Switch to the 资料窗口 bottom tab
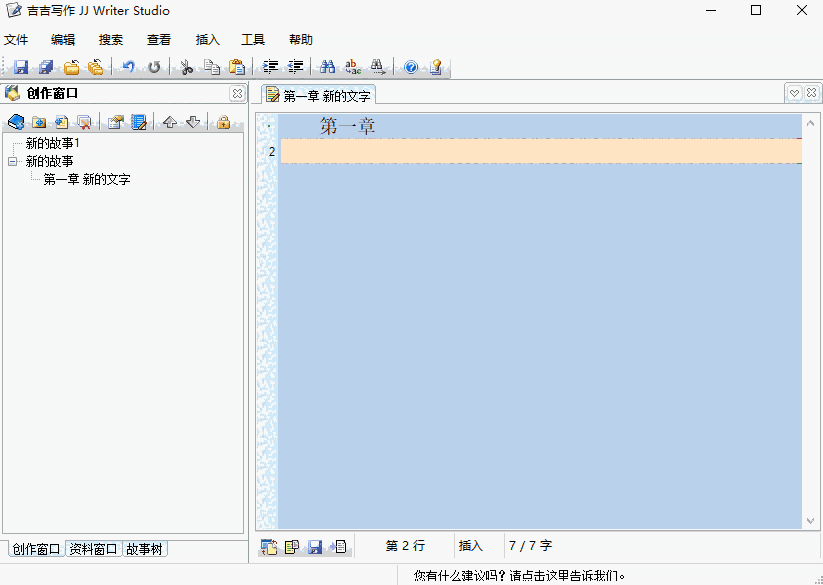 [93, 549]
